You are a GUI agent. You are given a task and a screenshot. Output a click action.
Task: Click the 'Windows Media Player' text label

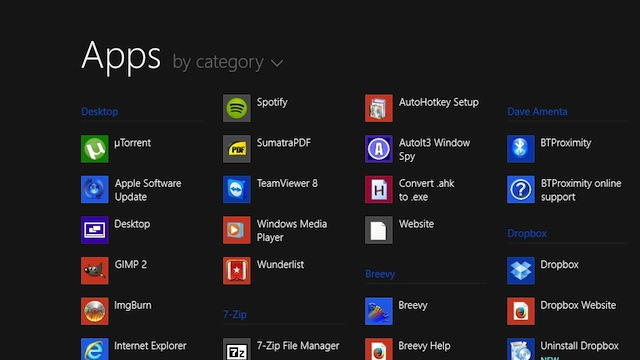pyautogui.click(x=292, y=231)
